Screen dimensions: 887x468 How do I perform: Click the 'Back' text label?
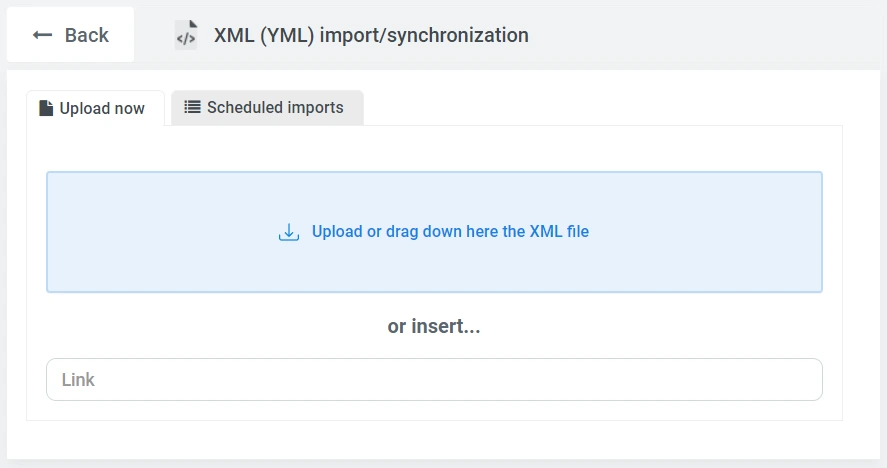[87, 35]
